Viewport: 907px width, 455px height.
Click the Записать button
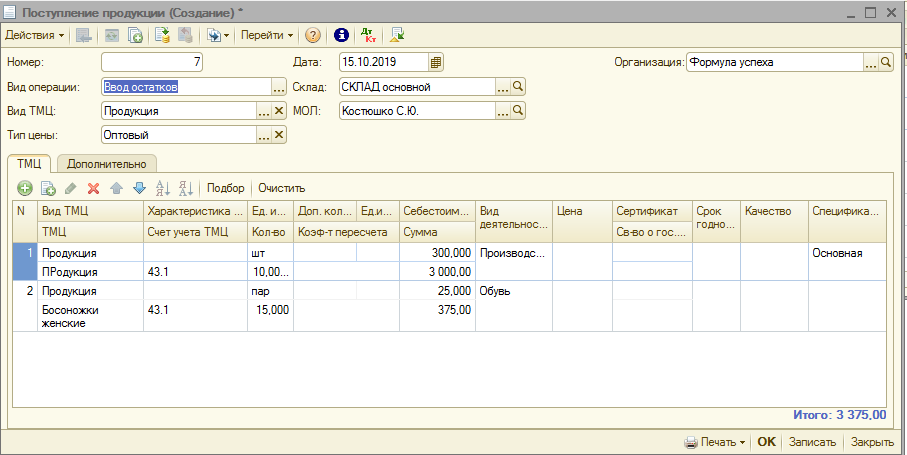(x=810, y=441)
